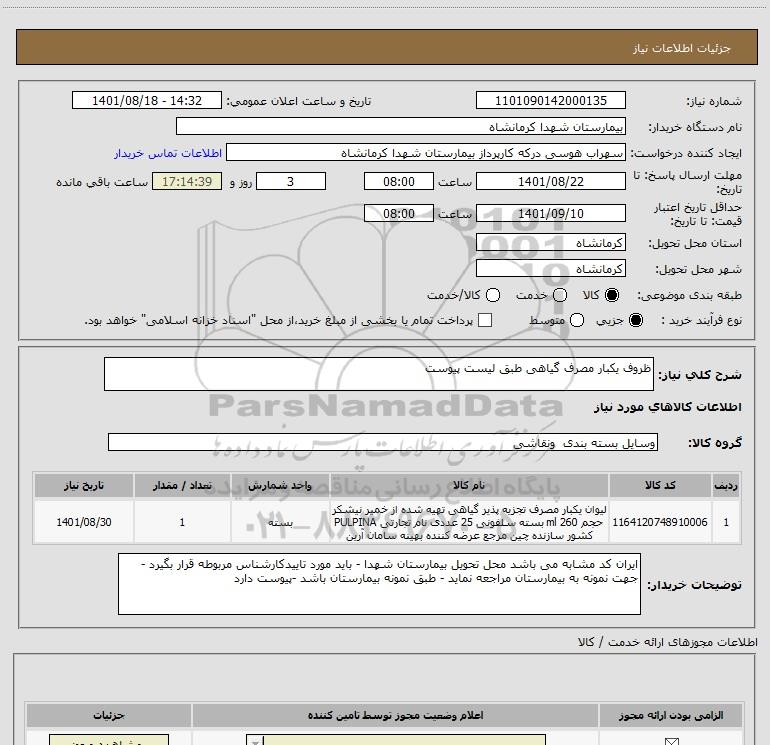
Task: Click the remaining time countdown 17:14:39
Action: click(187, 181)
